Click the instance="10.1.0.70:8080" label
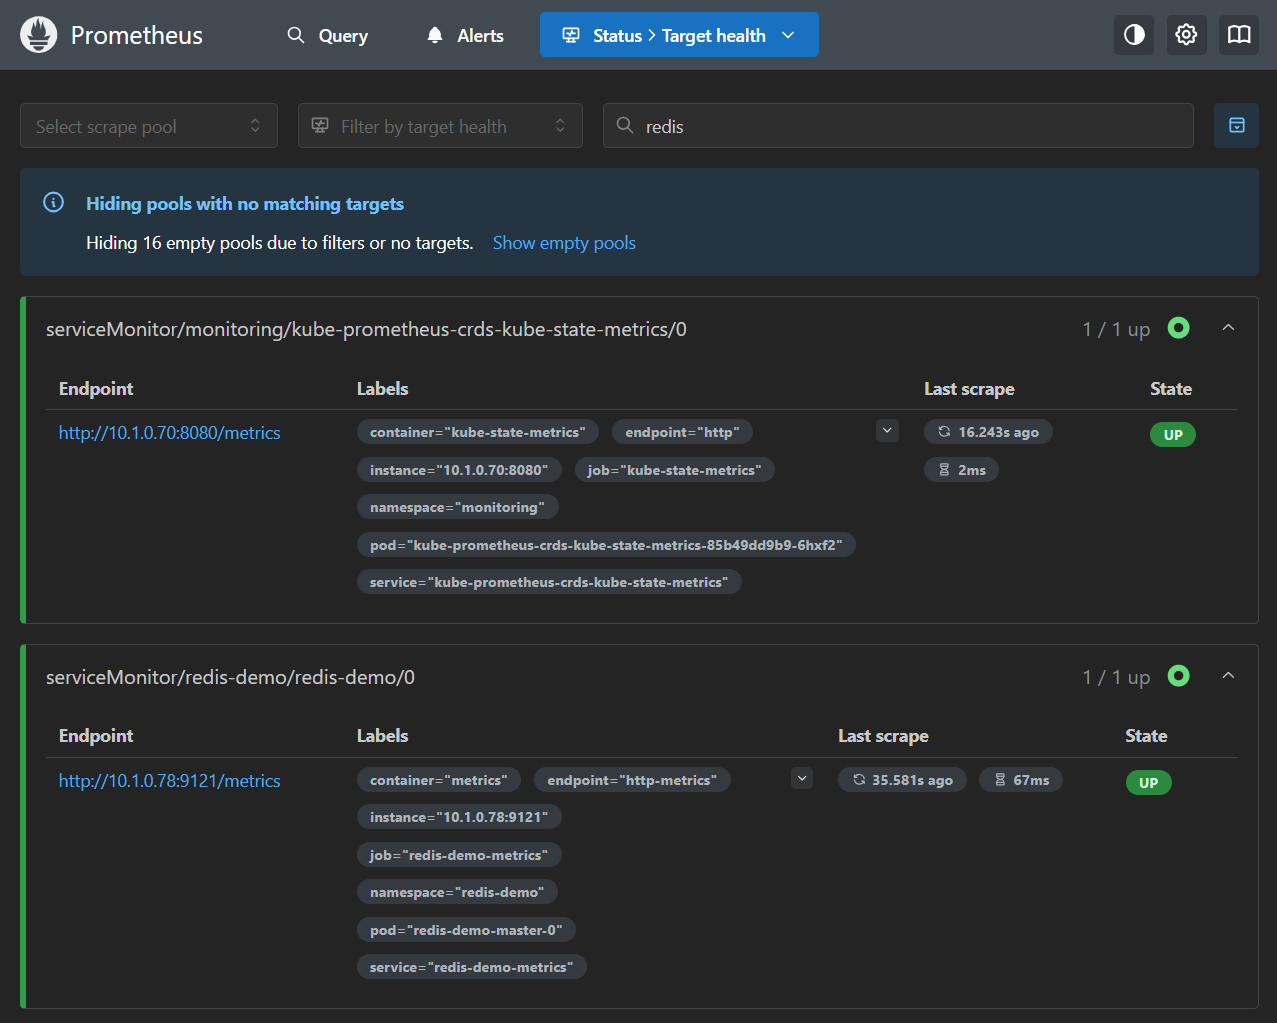The width and height of the screenshot is (1277, 1023). click(459, 470)
